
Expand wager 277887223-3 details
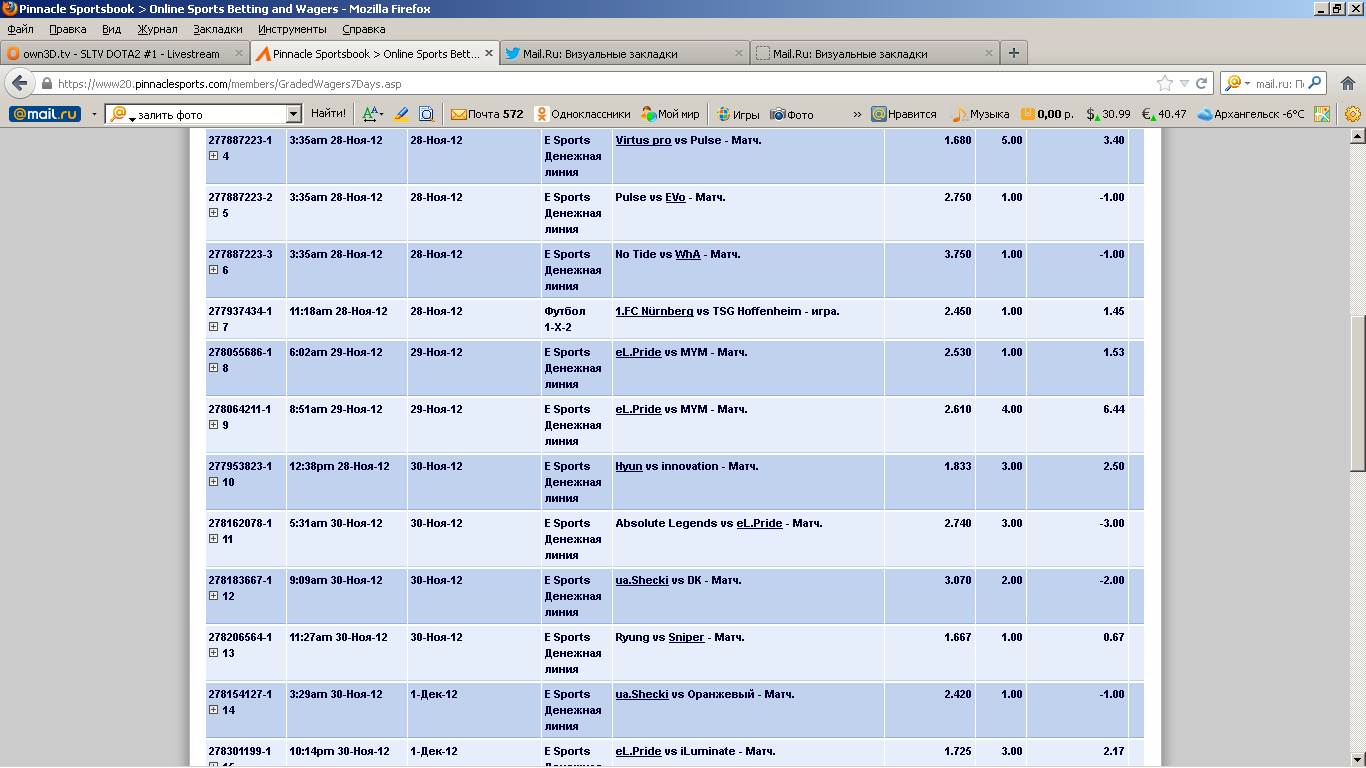pyautogui.click(x=213, y=270)
